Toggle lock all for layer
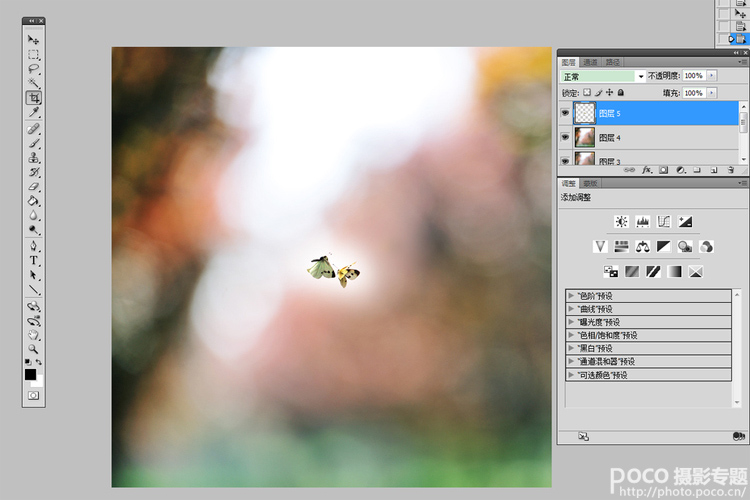750x500 pixels. pyautogui.click(x=621, y=92)
